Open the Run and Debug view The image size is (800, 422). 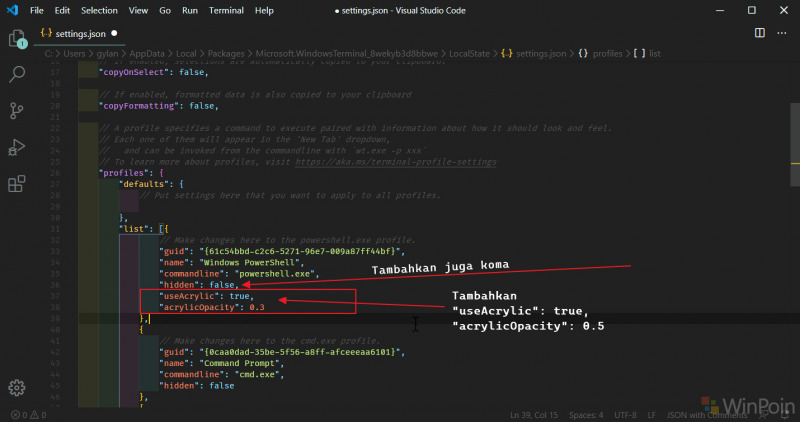(x=17, y=147)
